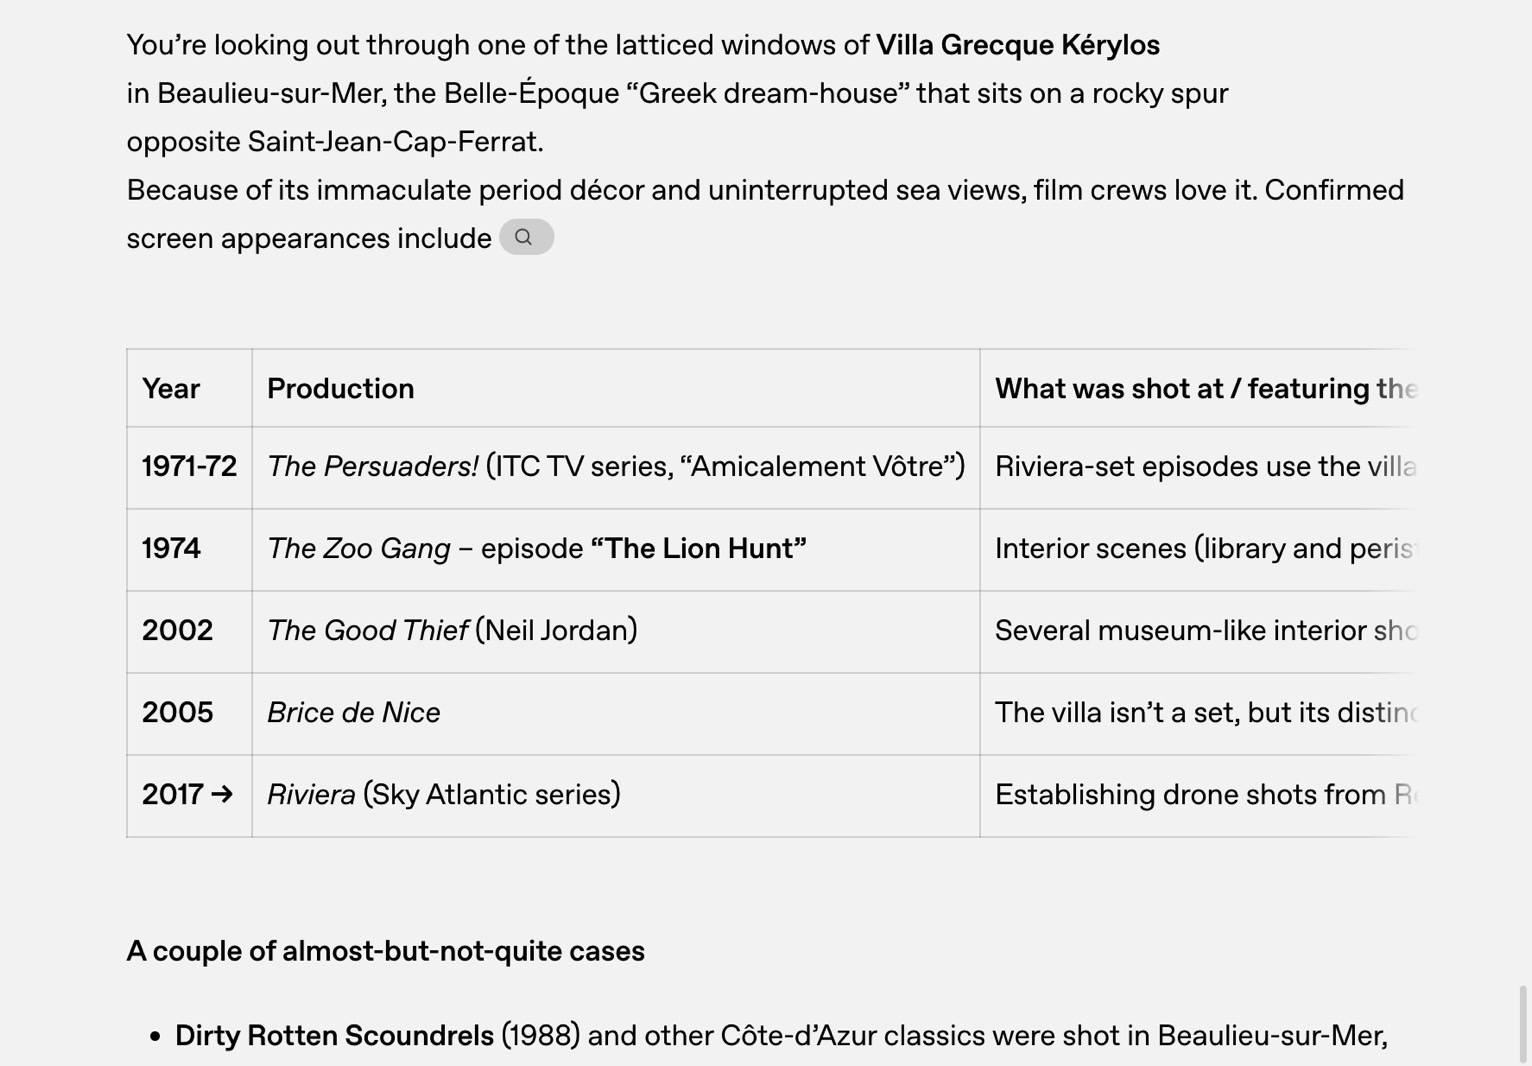
Task: Select the 1974 year cell
Action: tap(189, 549)
